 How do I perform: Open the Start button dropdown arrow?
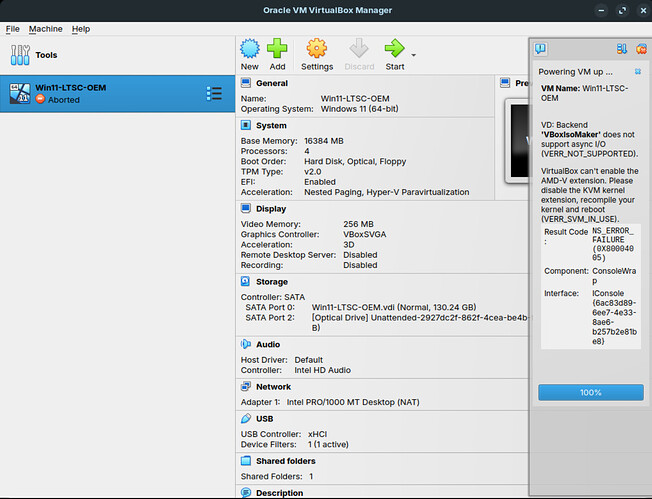click(x=413, y=55)
